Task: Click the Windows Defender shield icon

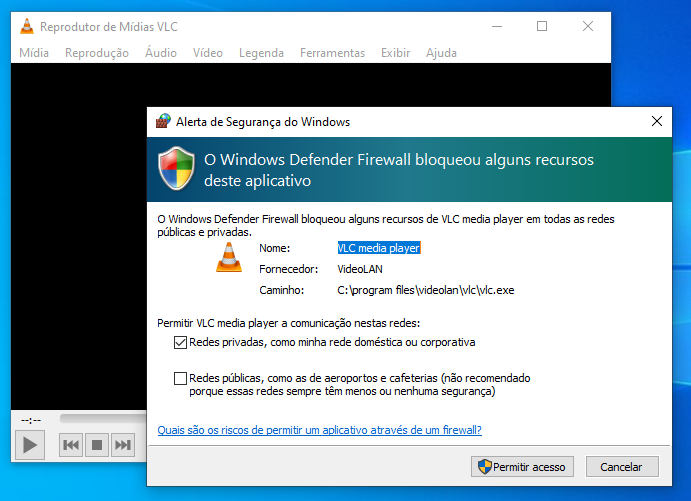Action: [177, 169]
